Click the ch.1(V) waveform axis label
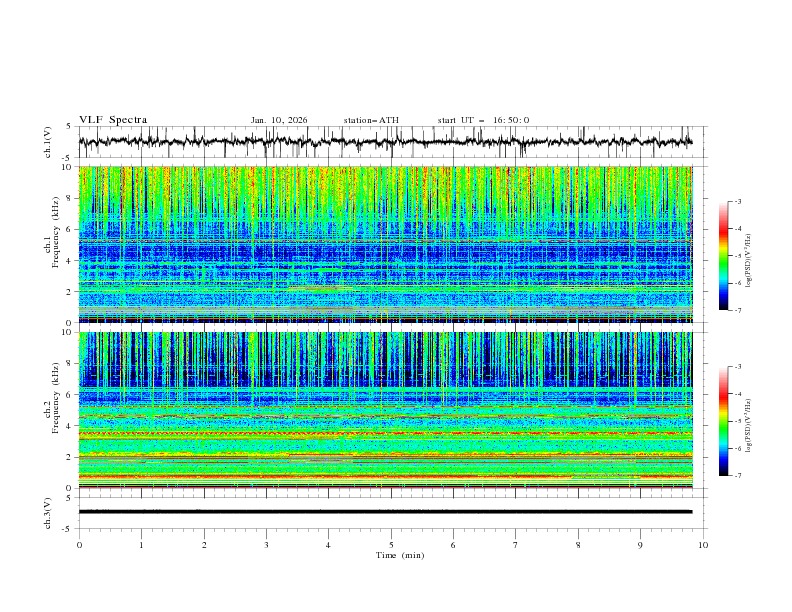 48,143
